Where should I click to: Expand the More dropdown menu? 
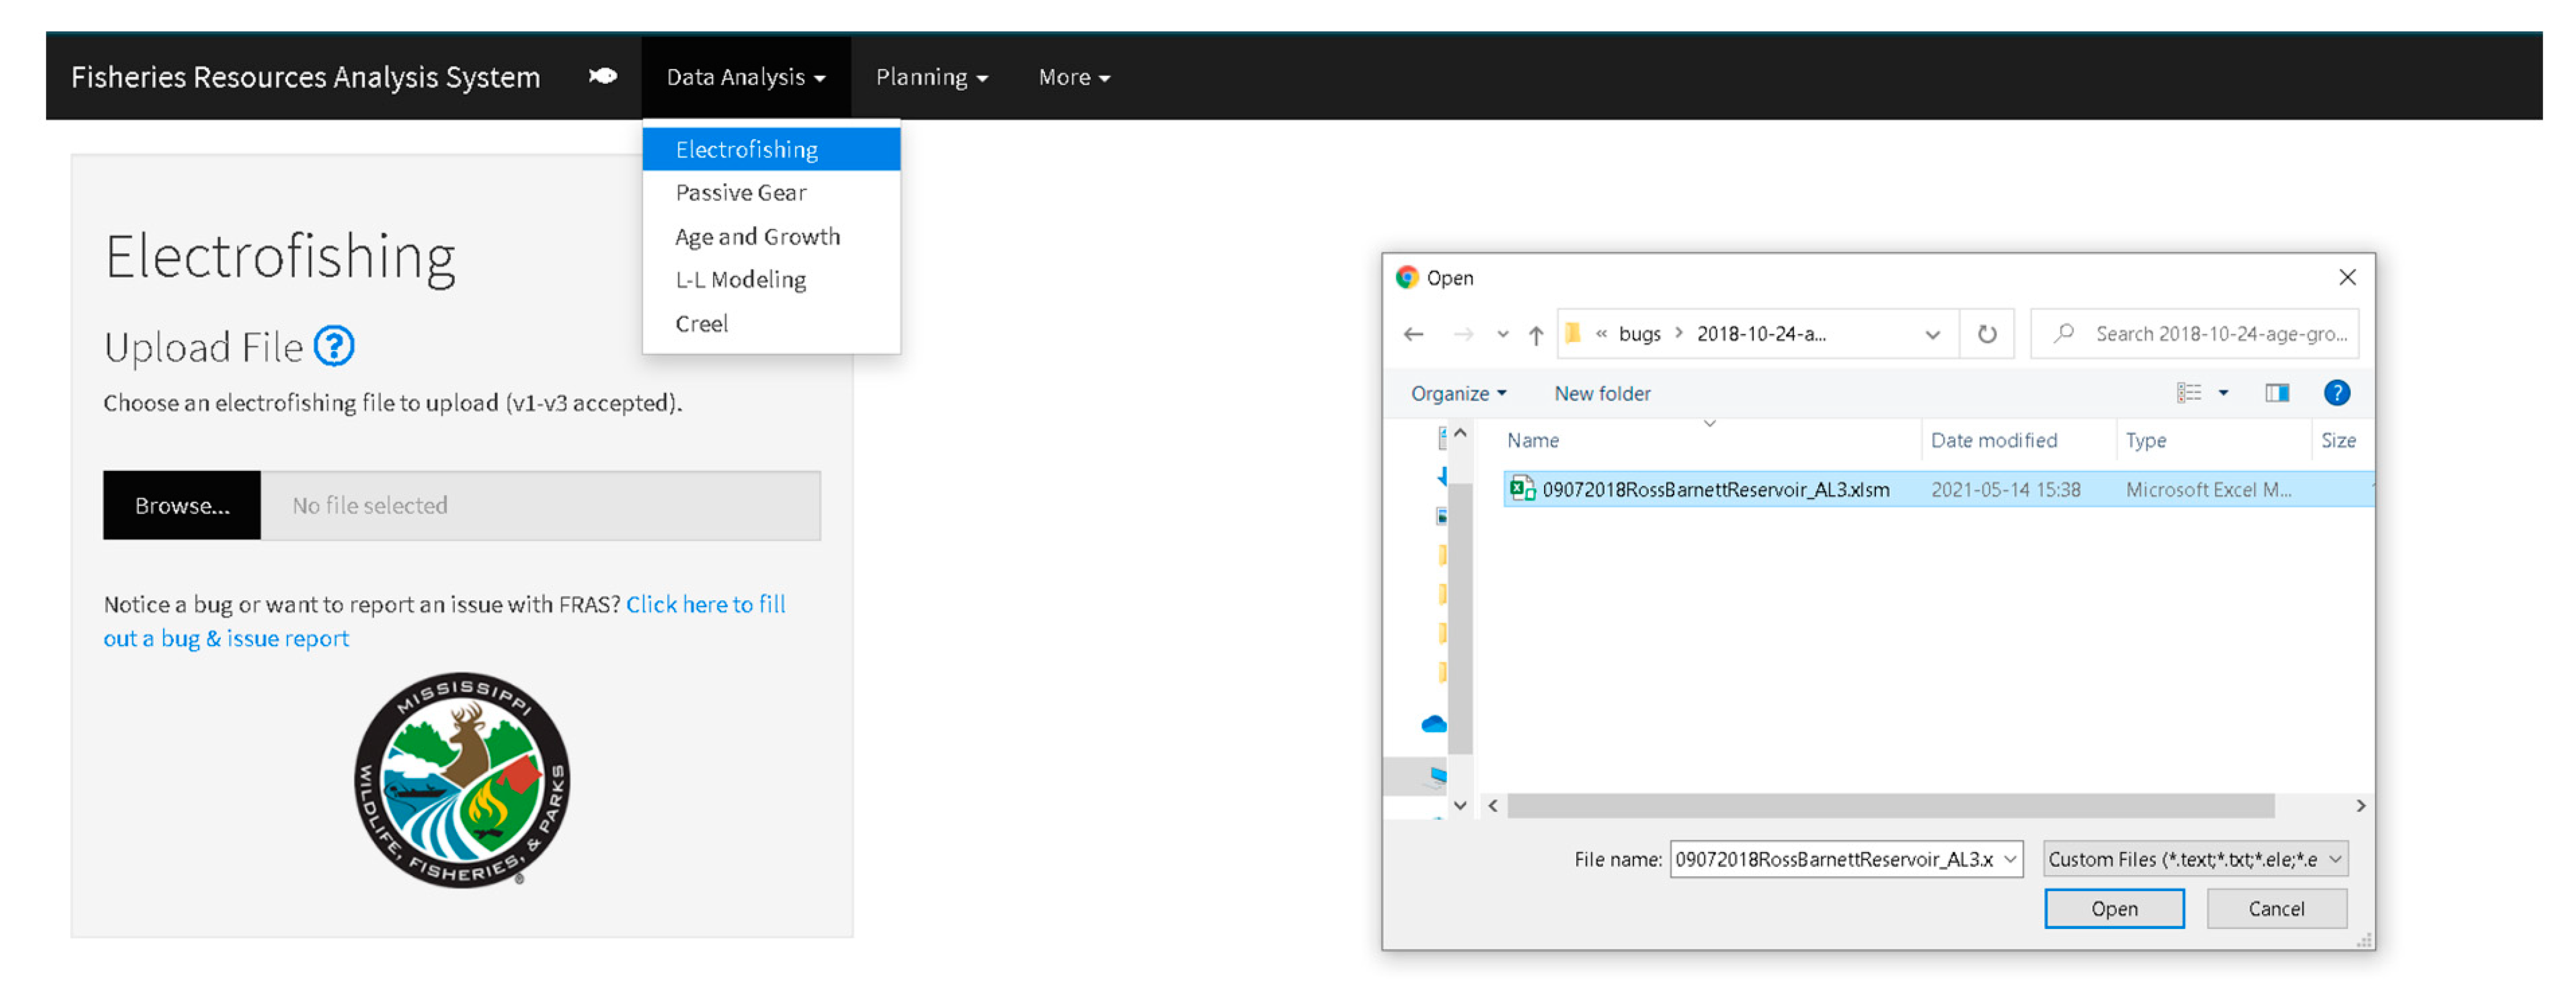(x=1073, y=77)
